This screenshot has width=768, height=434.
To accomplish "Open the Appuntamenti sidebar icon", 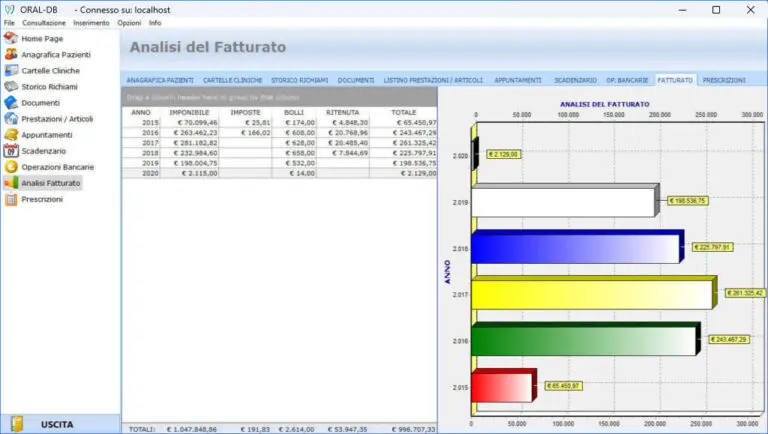I will pos(11,135).
